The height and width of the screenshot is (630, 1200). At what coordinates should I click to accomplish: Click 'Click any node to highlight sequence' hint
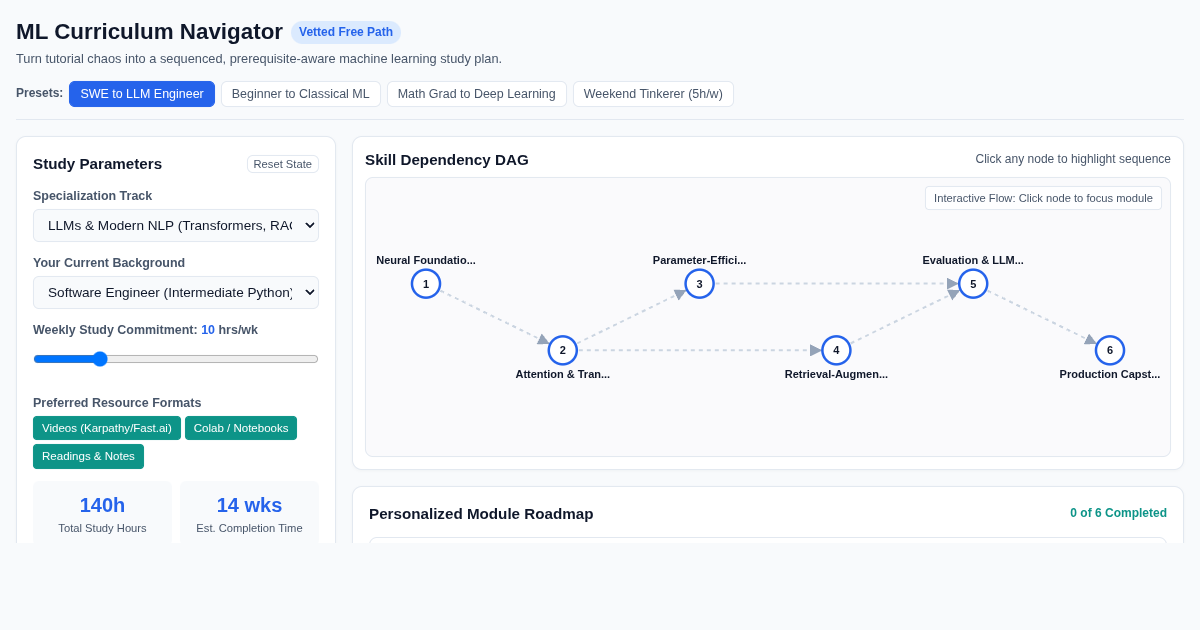pos(1073,159)
